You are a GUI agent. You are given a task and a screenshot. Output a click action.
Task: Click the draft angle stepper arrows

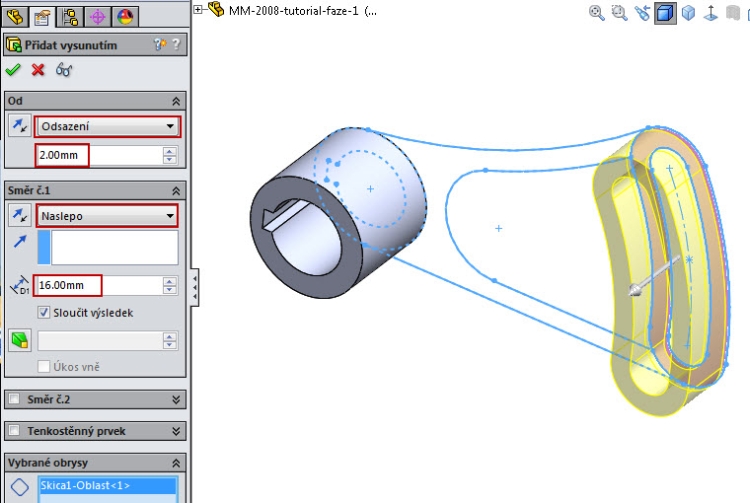[169, 341]
